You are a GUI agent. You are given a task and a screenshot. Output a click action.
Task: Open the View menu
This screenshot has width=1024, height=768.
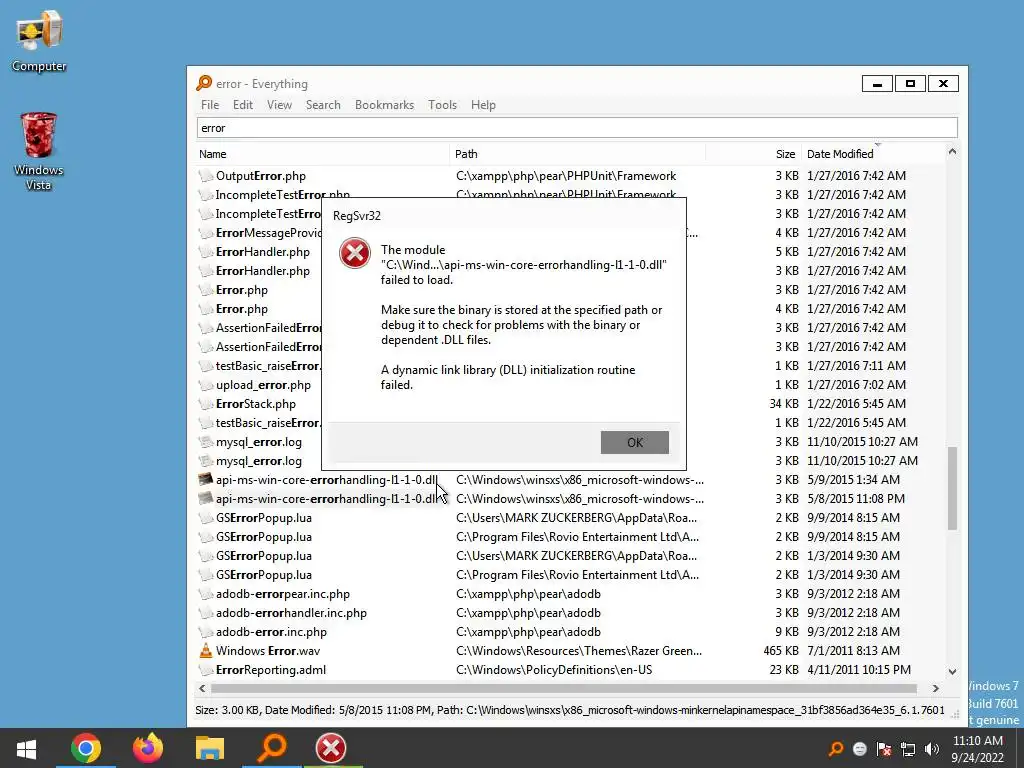coord(279,104)
